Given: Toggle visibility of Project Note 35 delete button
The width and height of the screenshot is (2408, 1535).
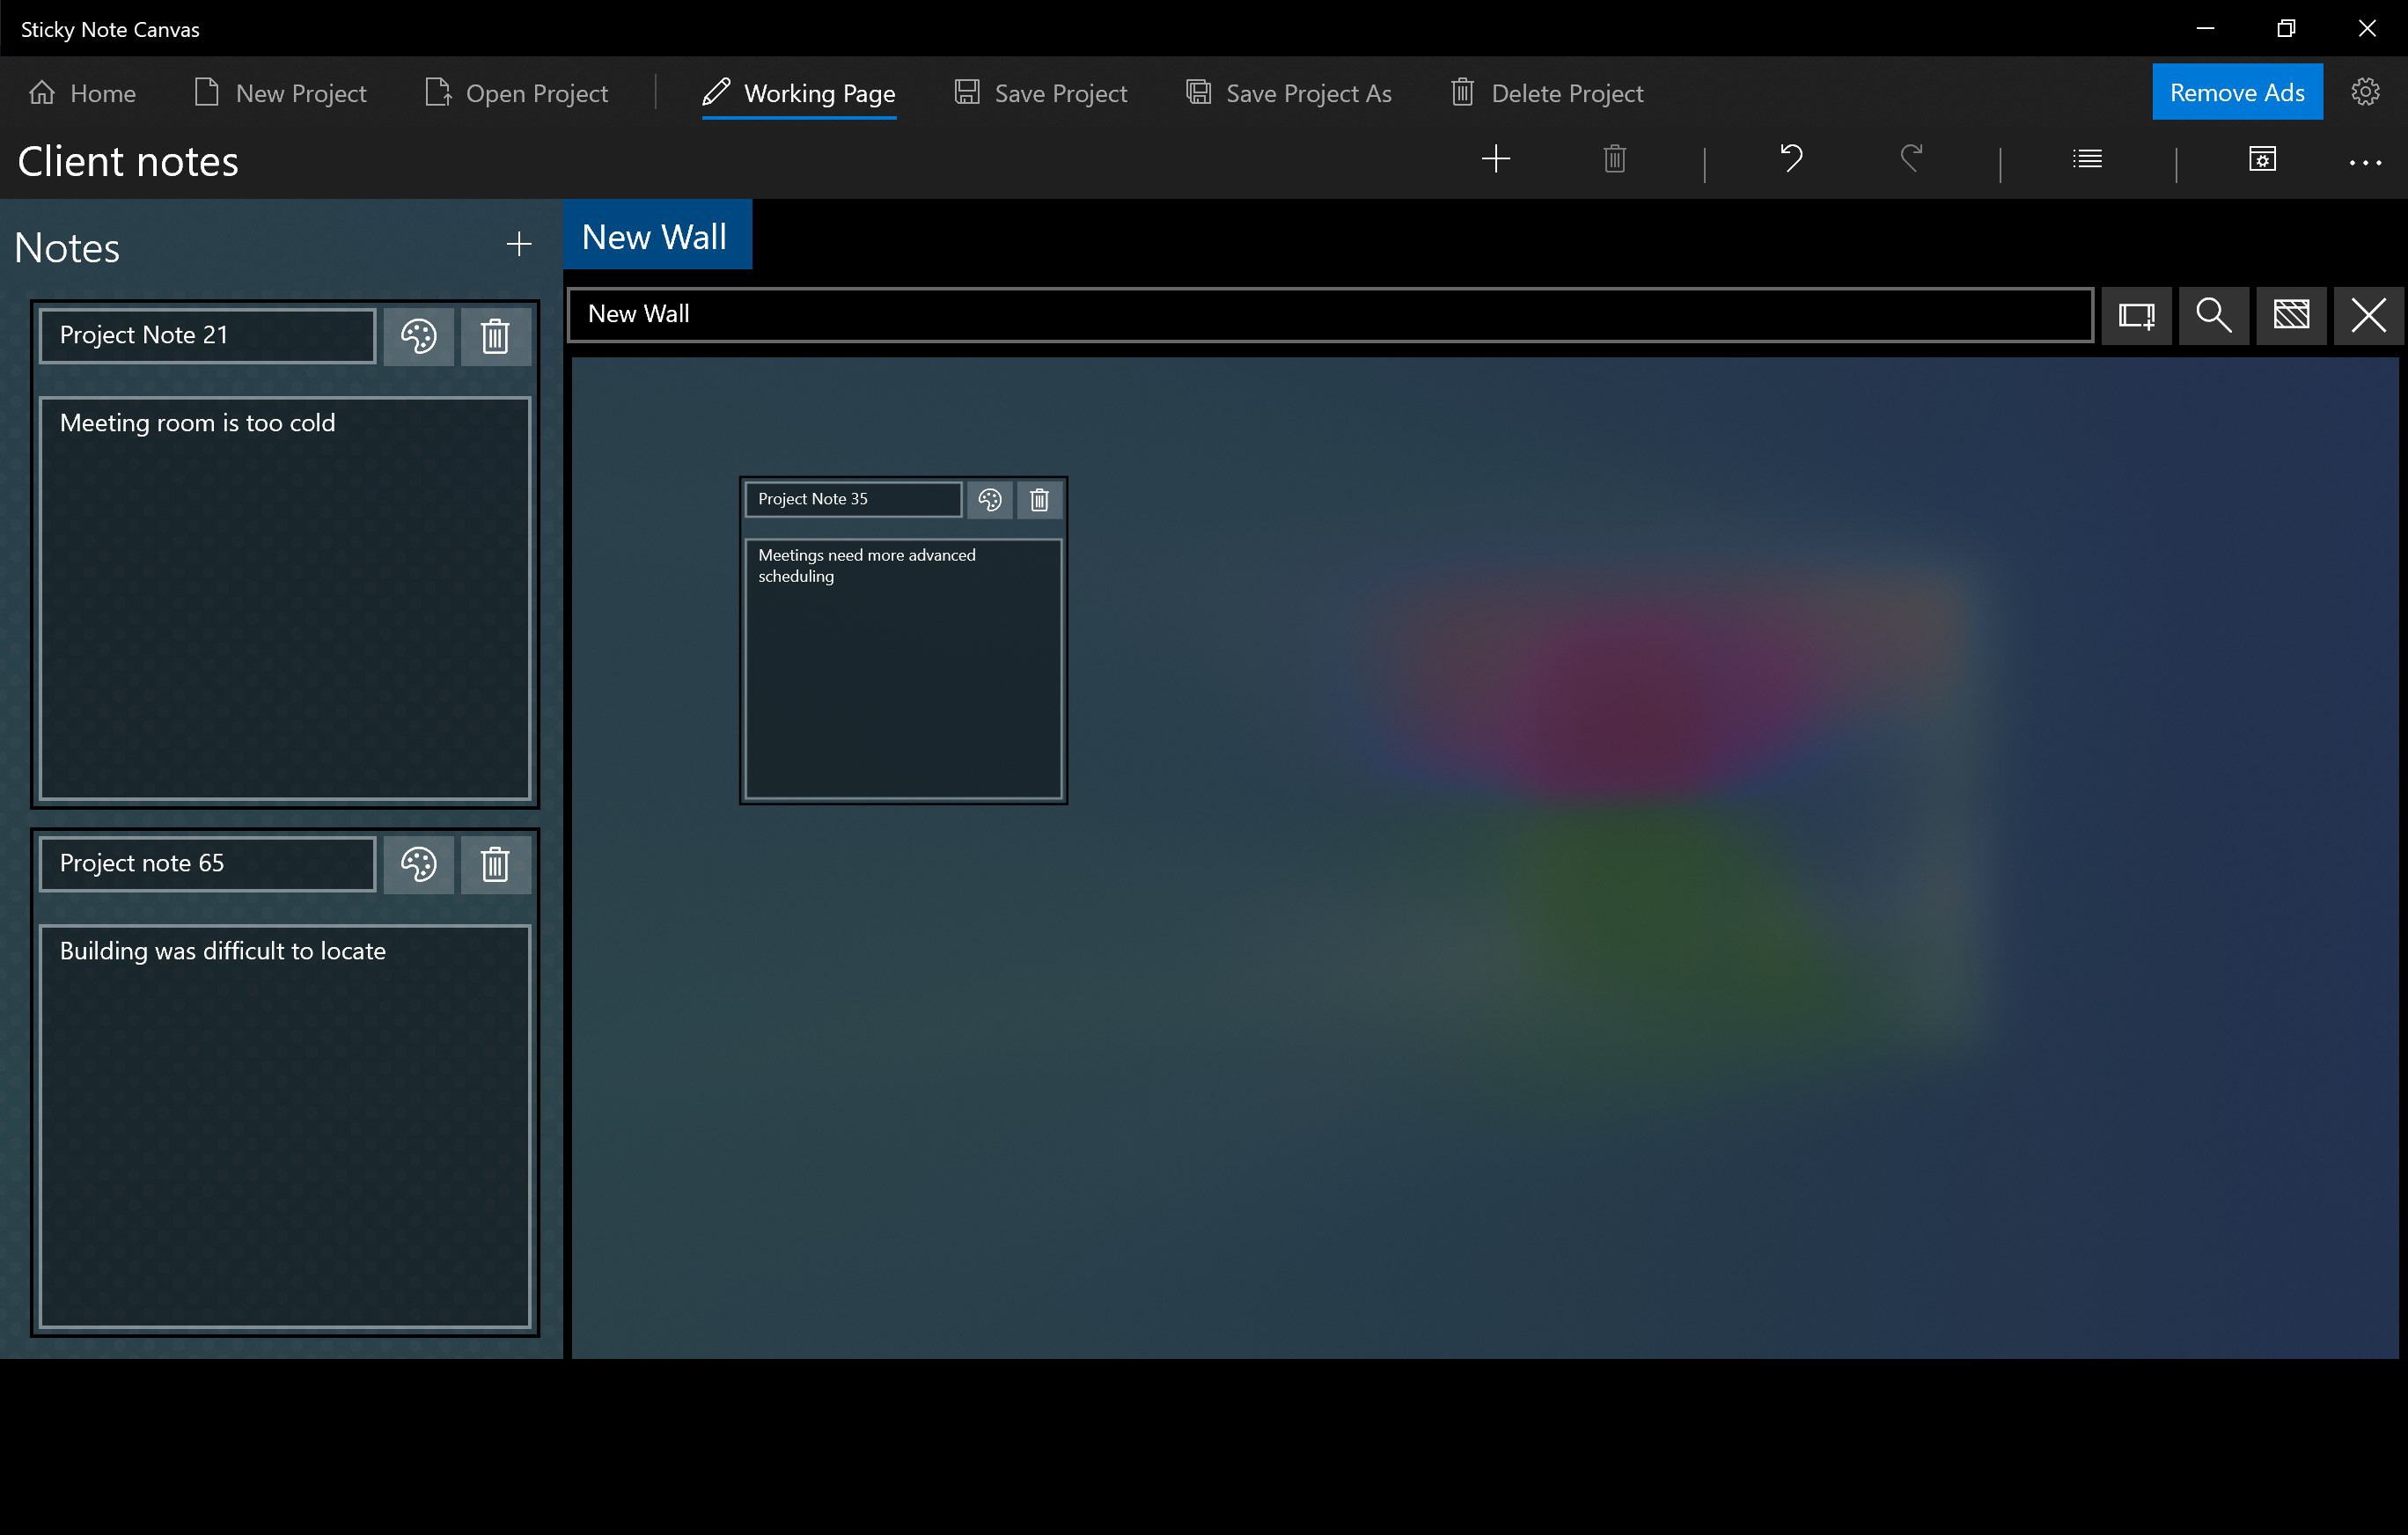Looking at the screenshot, I should pyautogui.click(x=1039, y=498).
